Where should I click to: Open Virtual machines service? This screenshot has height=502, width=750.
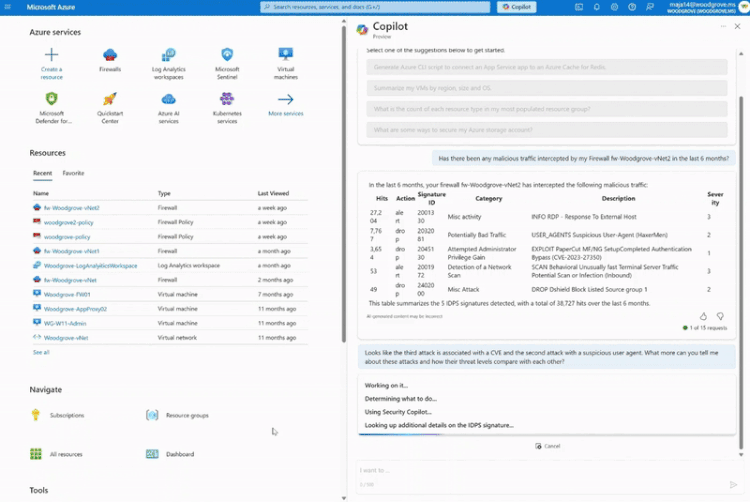point(286,64)
